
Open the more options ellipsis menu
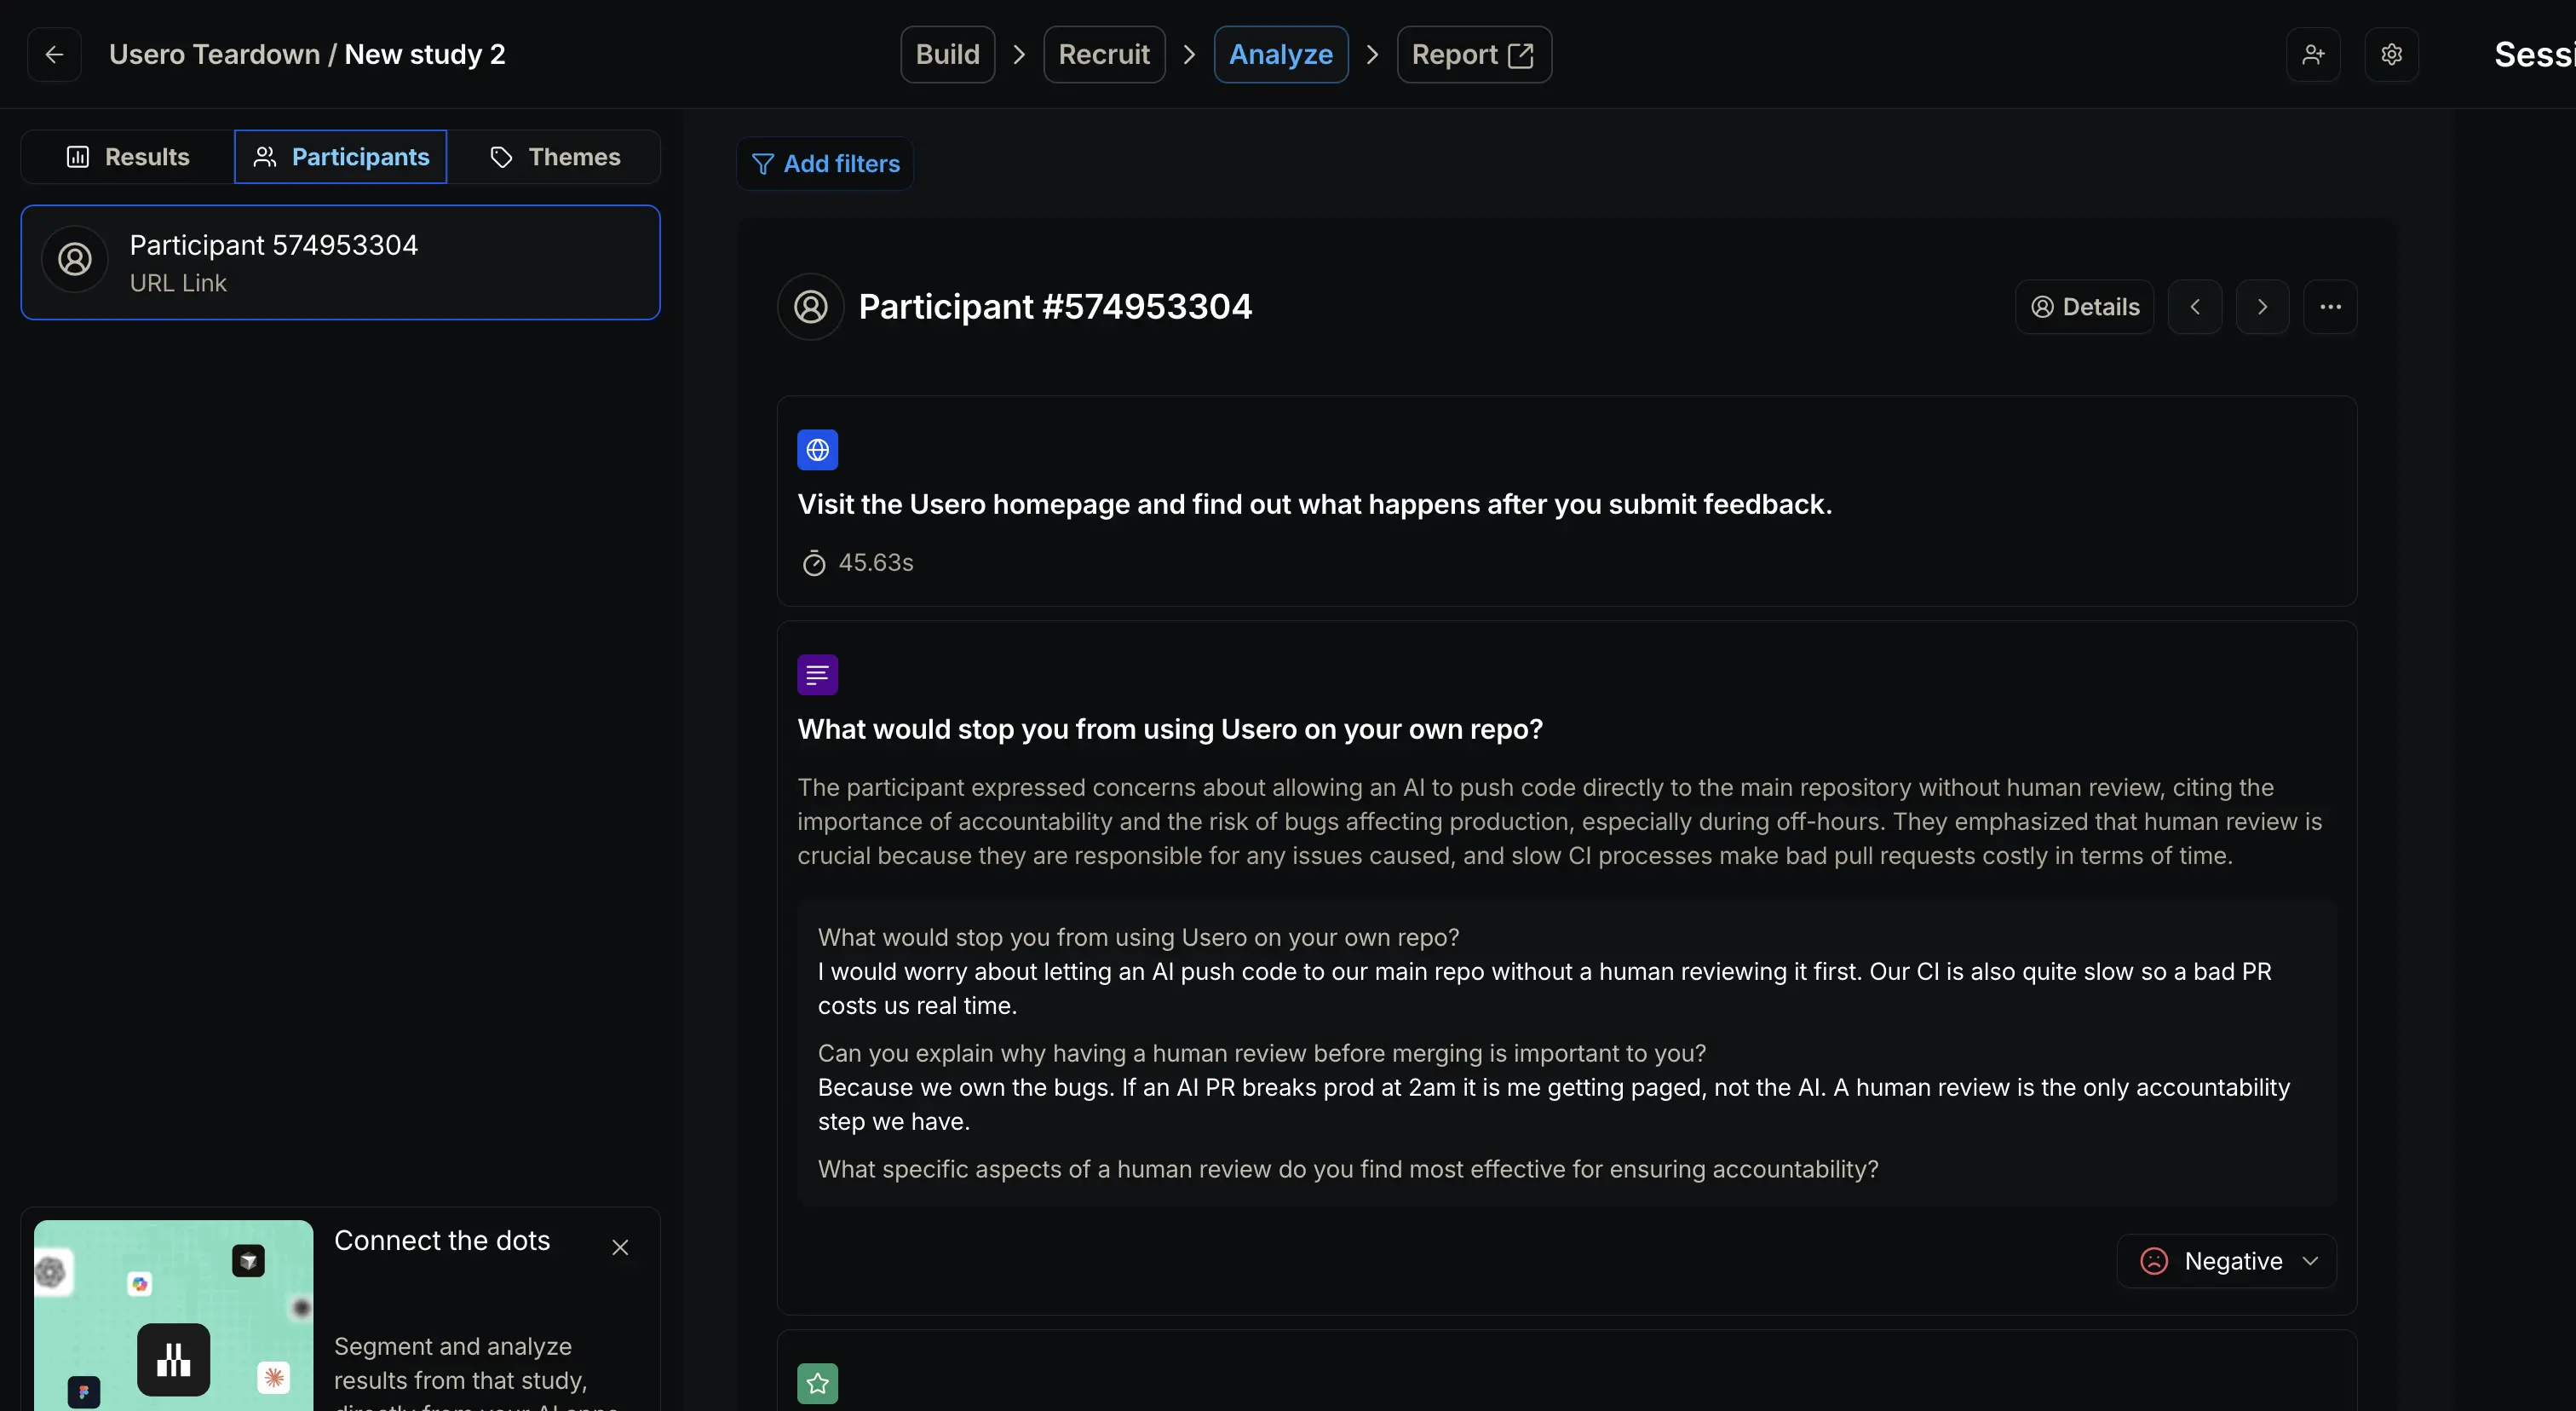(2330, 307)
